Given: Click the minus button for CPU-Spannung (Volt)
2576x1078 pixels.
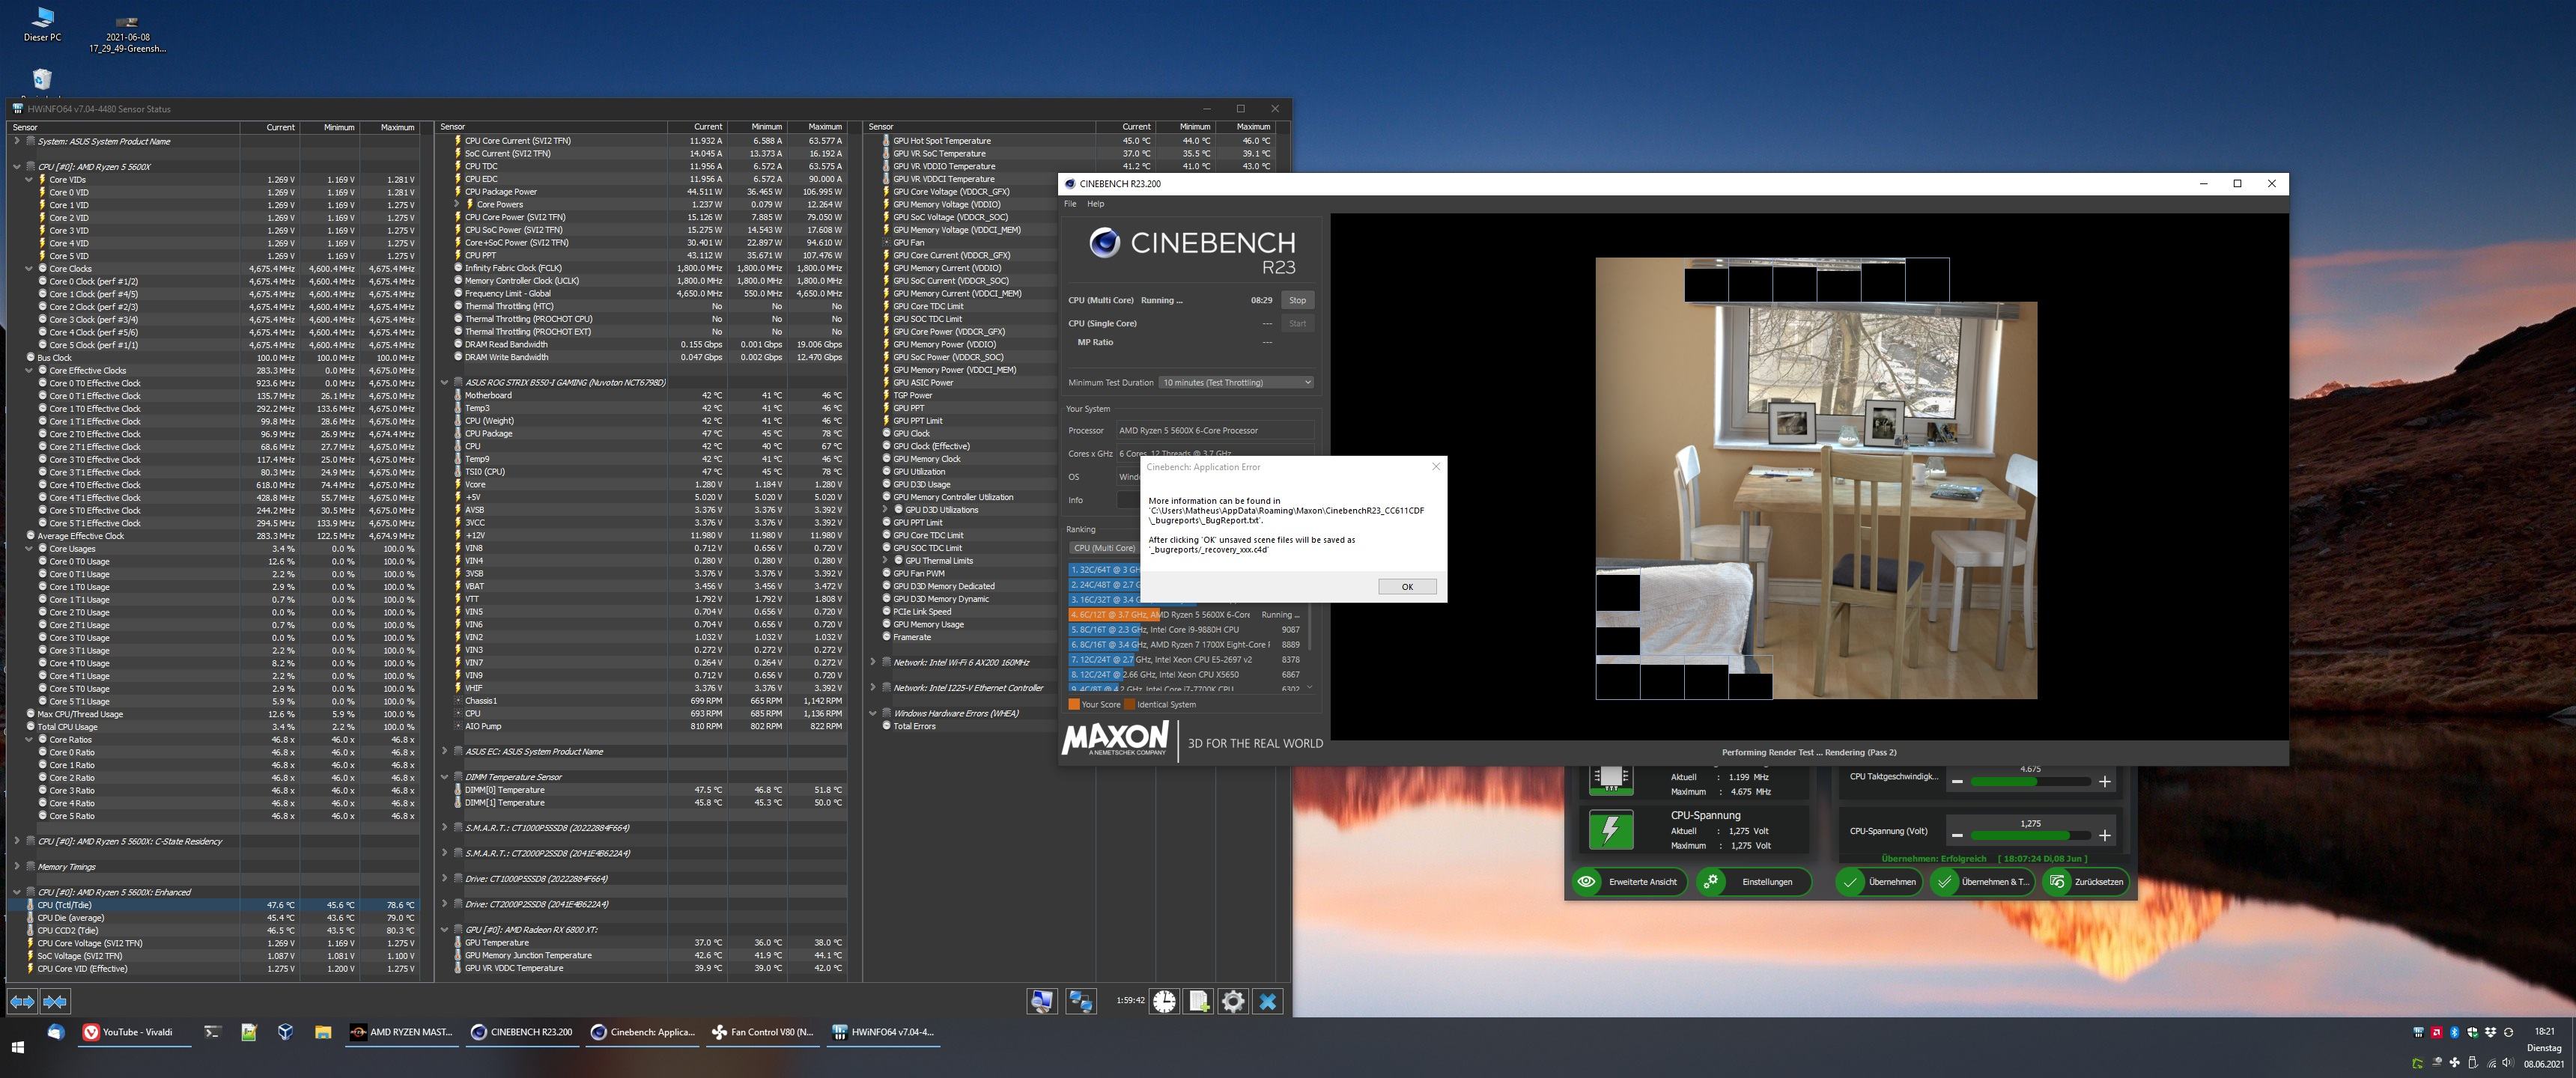Looking at the screenshot, I should click(x=1957, y=835).
